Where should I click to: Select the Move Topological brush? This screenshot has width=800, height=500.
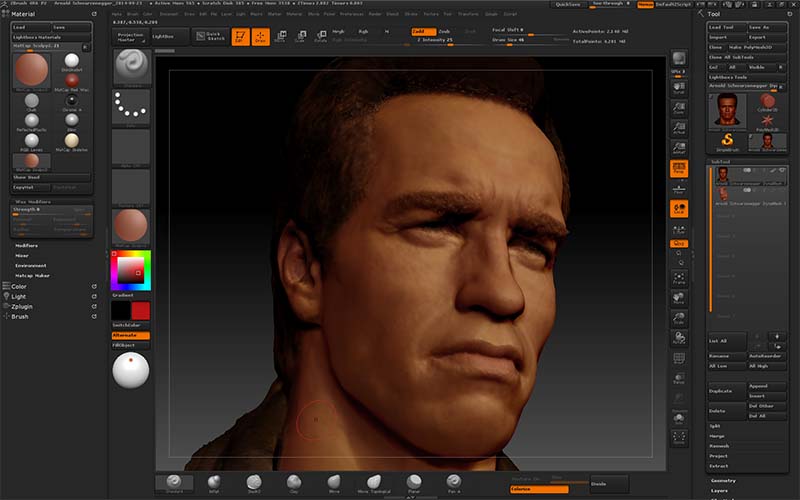coord(373,483)
